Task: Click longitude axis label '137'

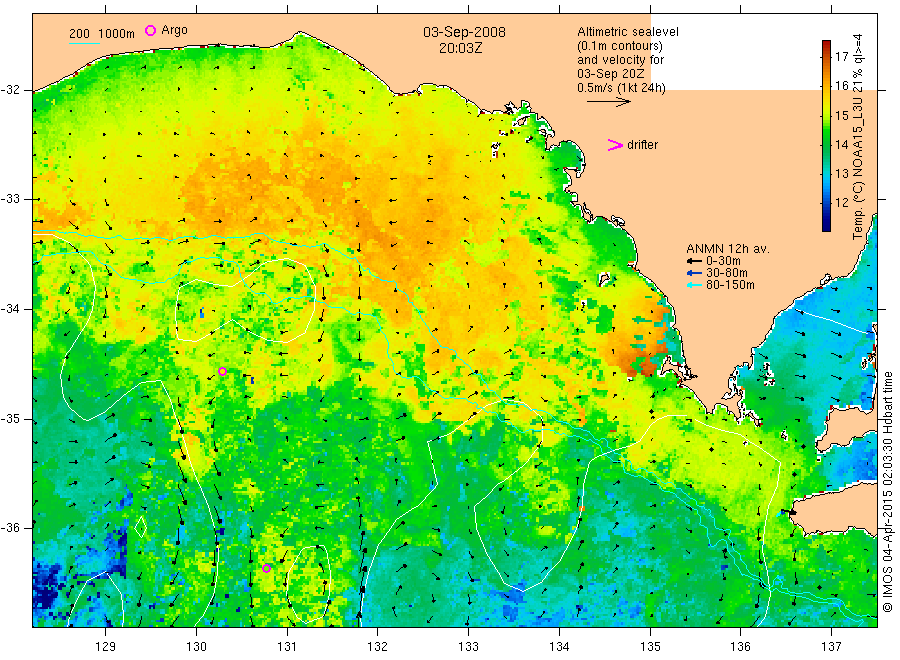Action: (831, 647)
